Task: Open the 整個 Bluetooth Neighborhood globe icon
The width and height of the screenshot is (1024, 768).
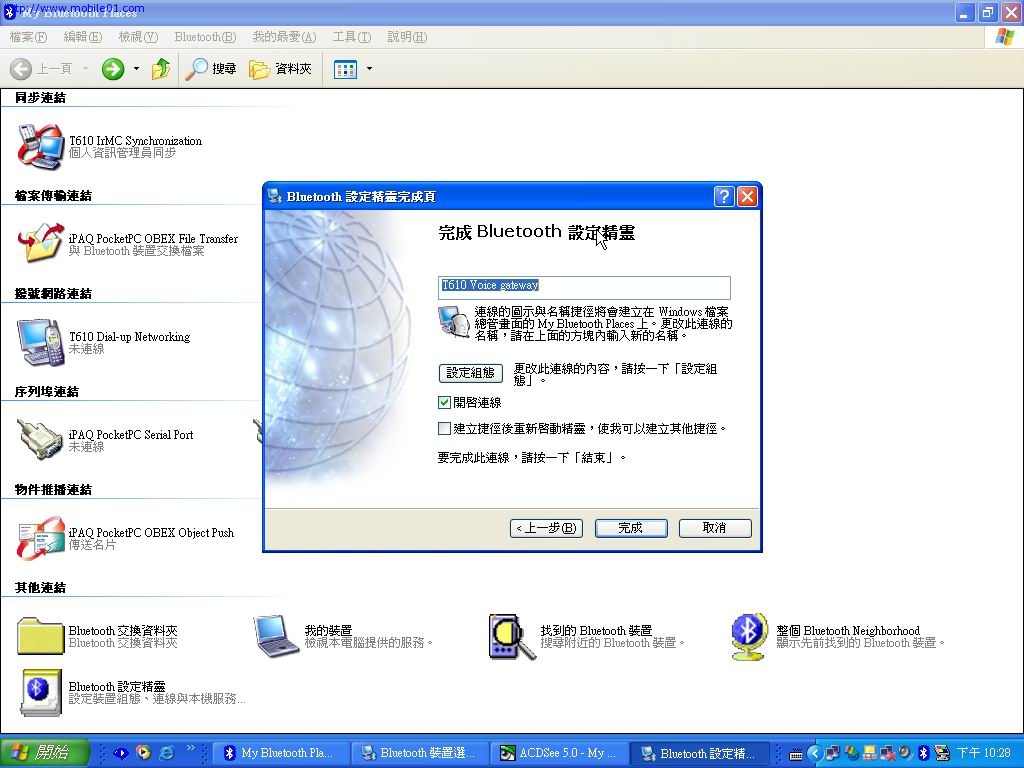Action: (x=748, y=637)
